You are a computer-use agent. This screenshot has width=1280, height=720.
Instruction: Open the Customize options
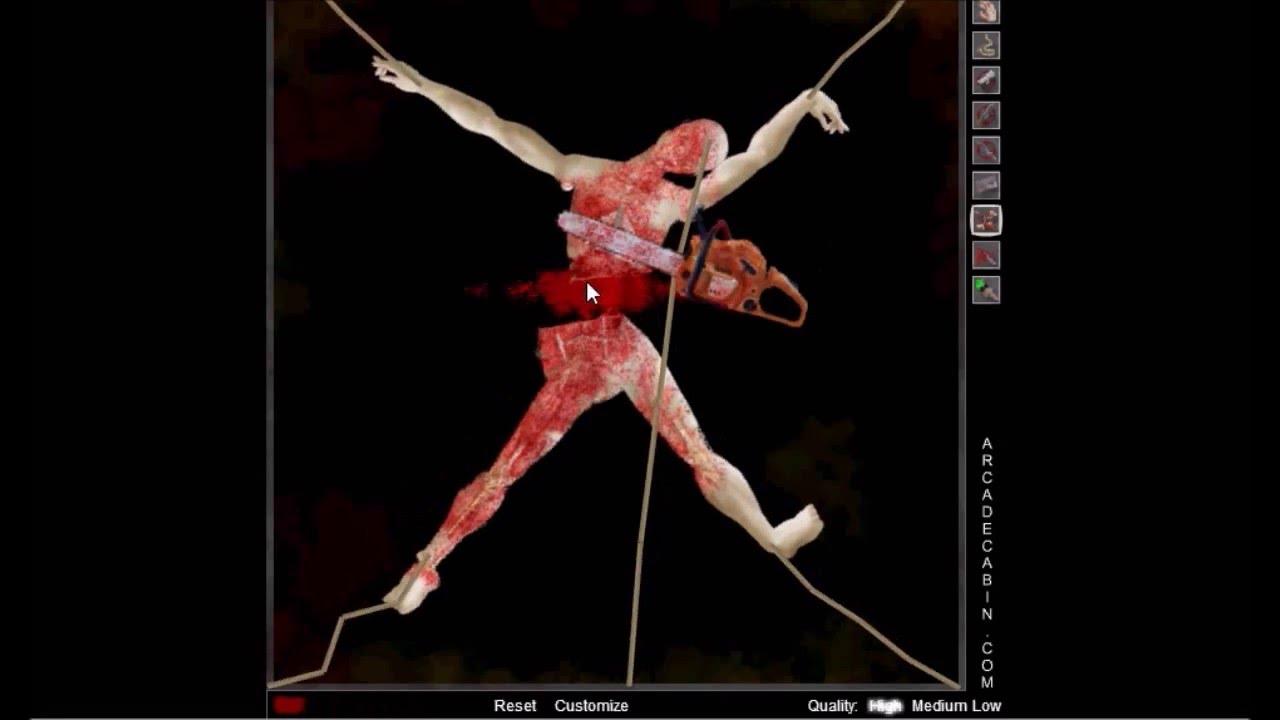591,706
